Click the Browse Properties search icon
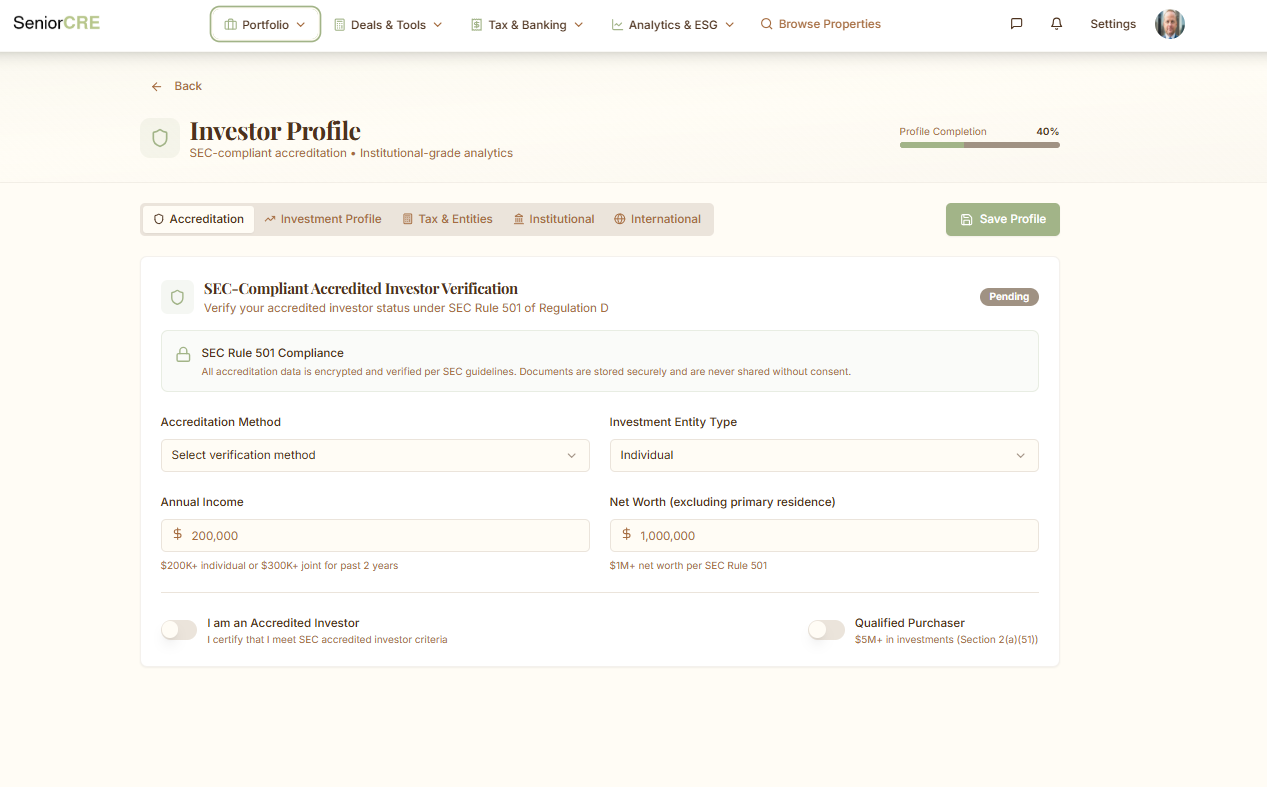Viewport: 1267px width, 787px height. pos(767,24)
